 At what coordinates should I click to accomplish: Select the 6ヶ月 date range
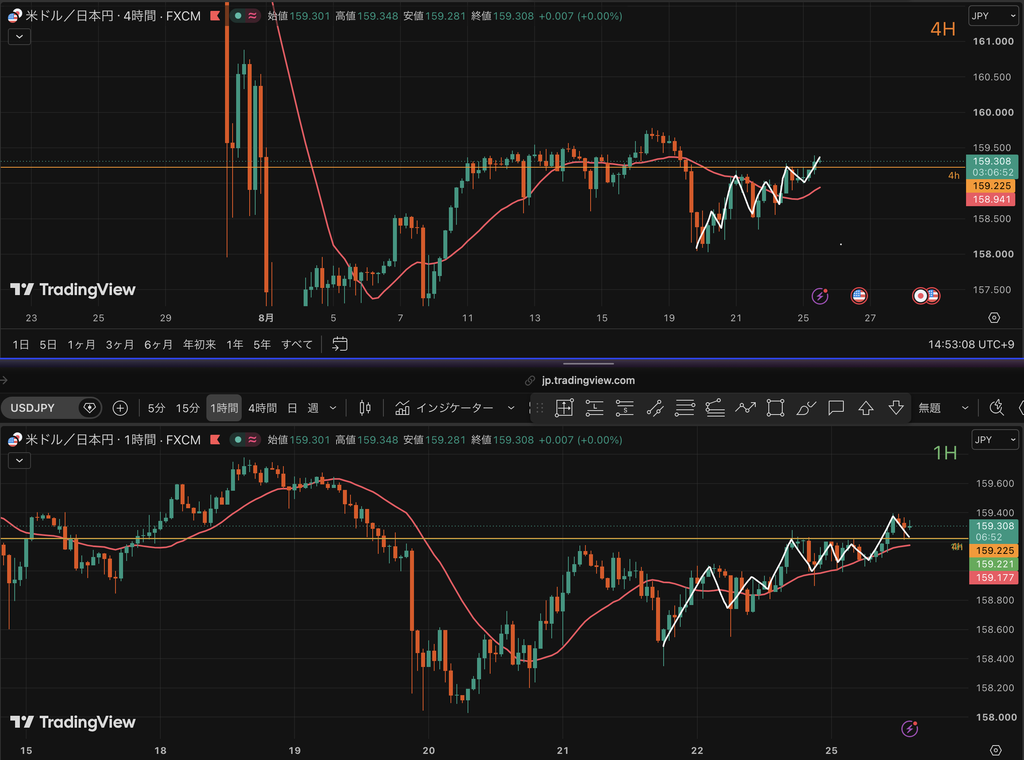pyautogui.click(x=158, y=344)
